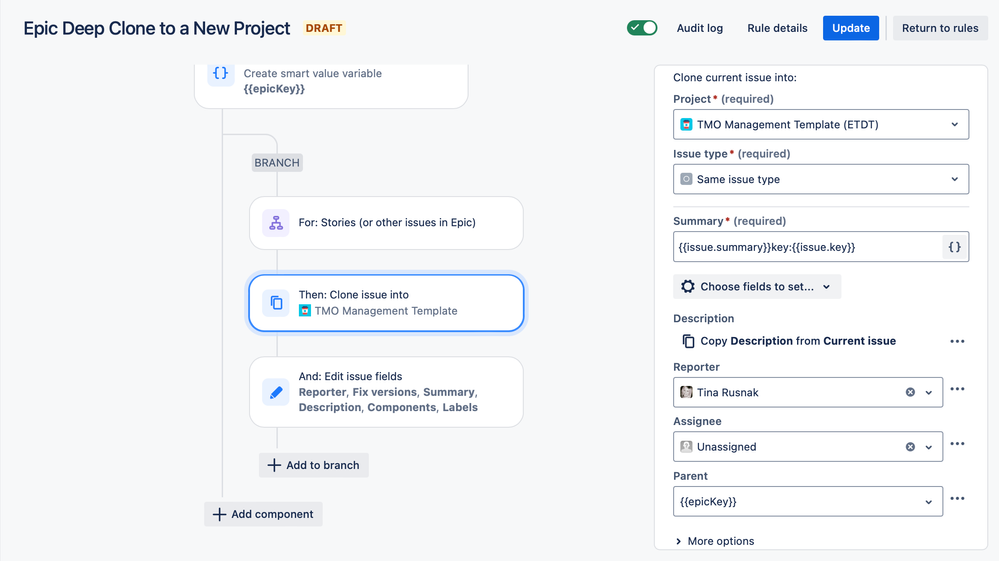
Task: Open the Assignee field's three-dot menu
Action: pyautogui.click(x=957, y=444)
